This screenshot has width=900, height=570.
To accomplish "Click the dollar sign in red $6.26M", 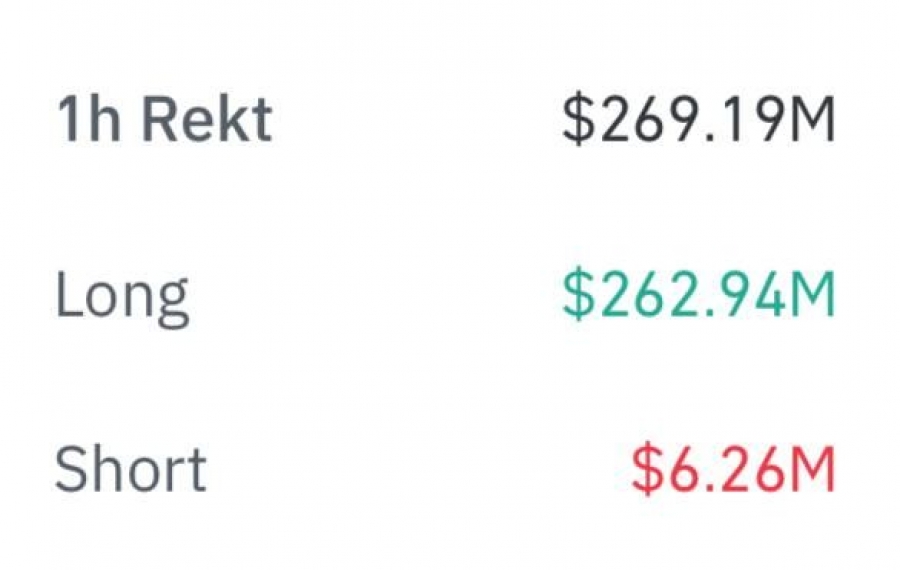I will tap(646, 469).
